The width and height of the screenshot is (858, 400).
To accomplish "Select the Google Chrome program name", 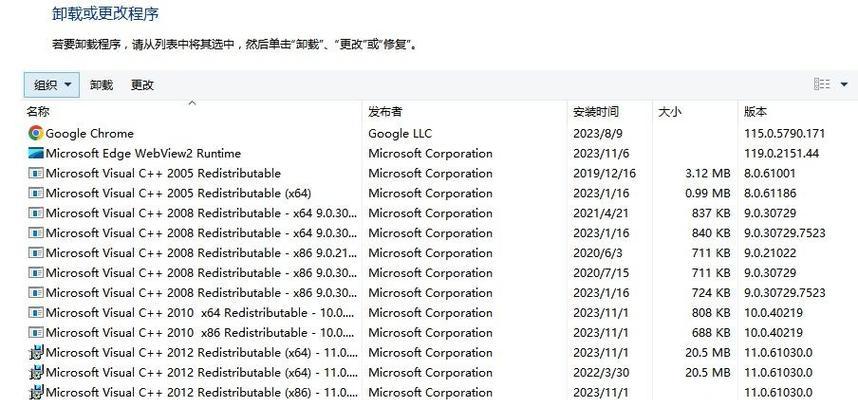I will pyautogui.click(x=90, y=134).
